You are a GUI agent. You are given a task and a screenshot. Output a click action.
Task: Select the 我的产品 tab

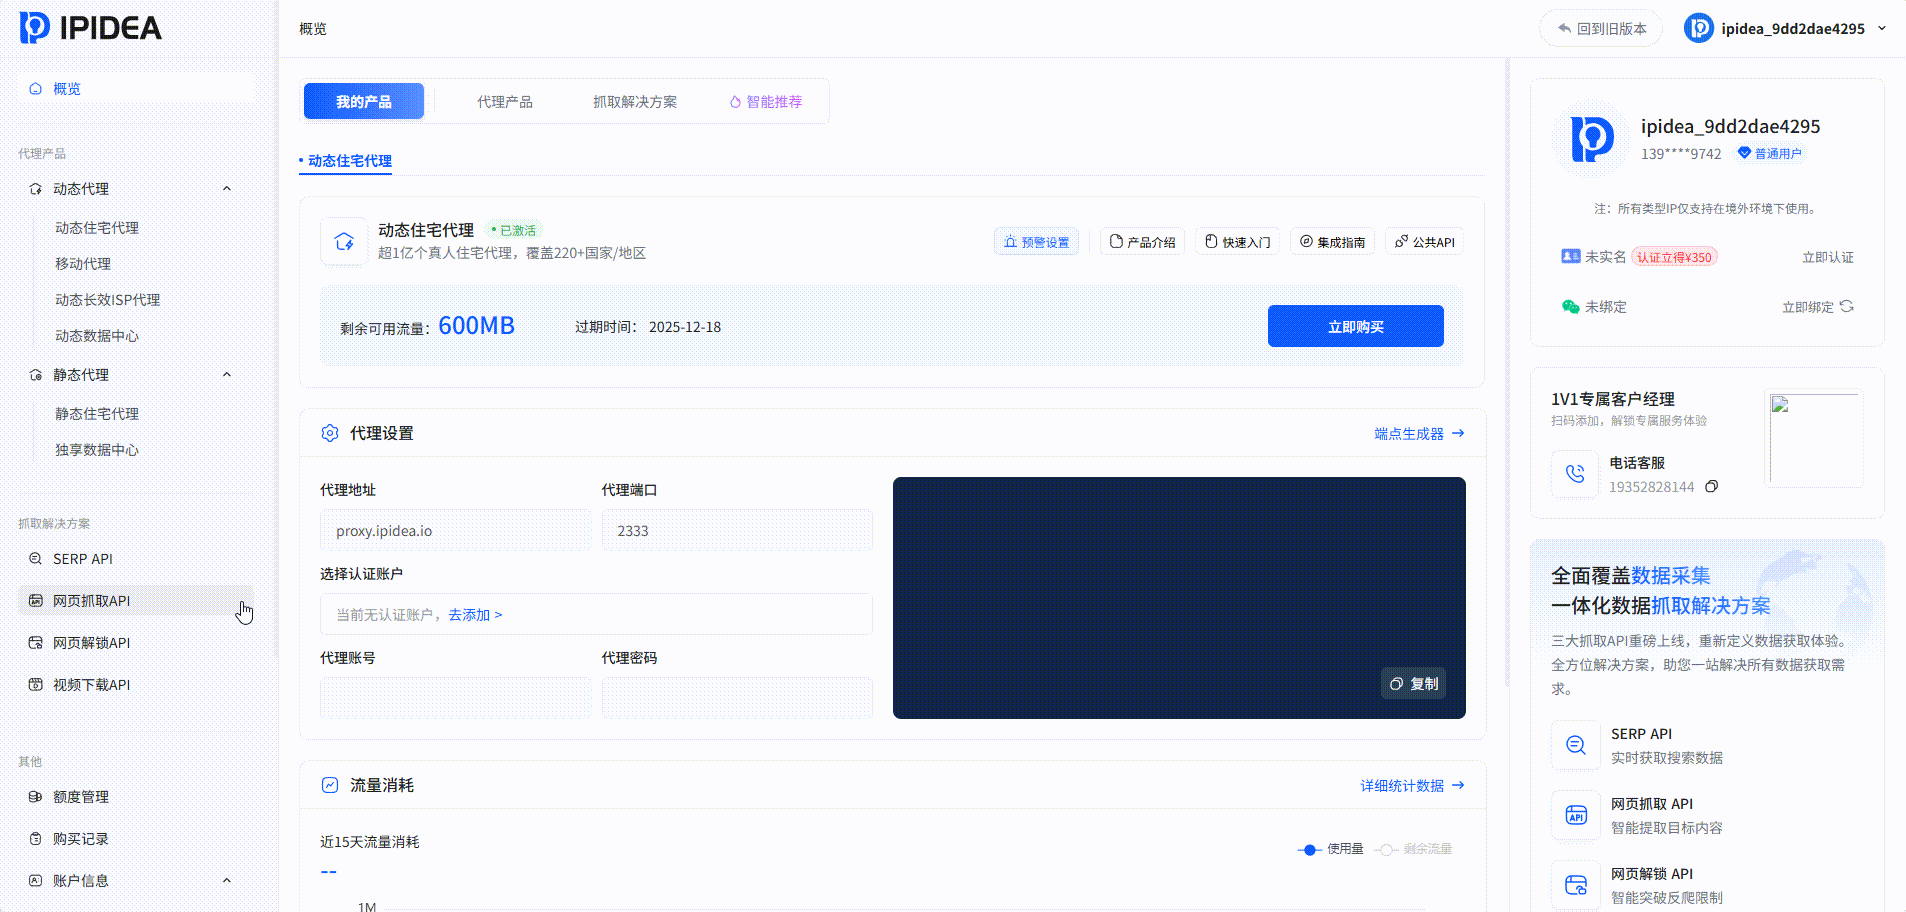[x=364, y=101]
